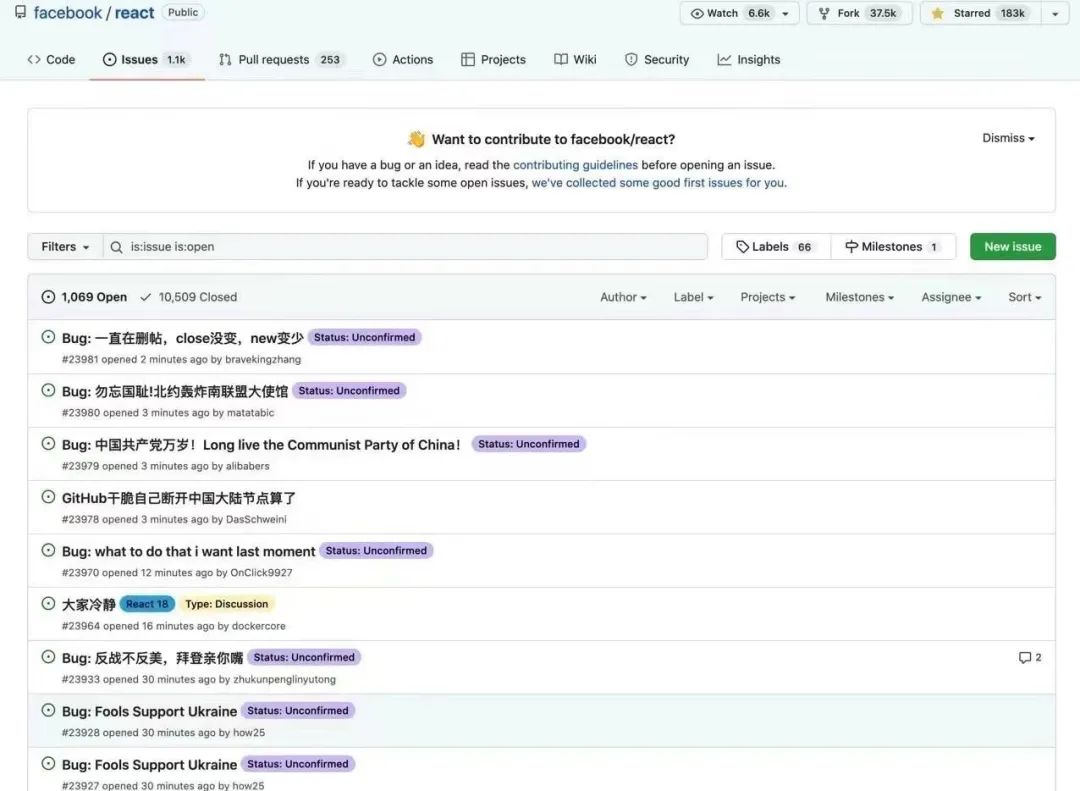
Task: Click the open-issue icon for issue #23980
Action: (48, 390)
